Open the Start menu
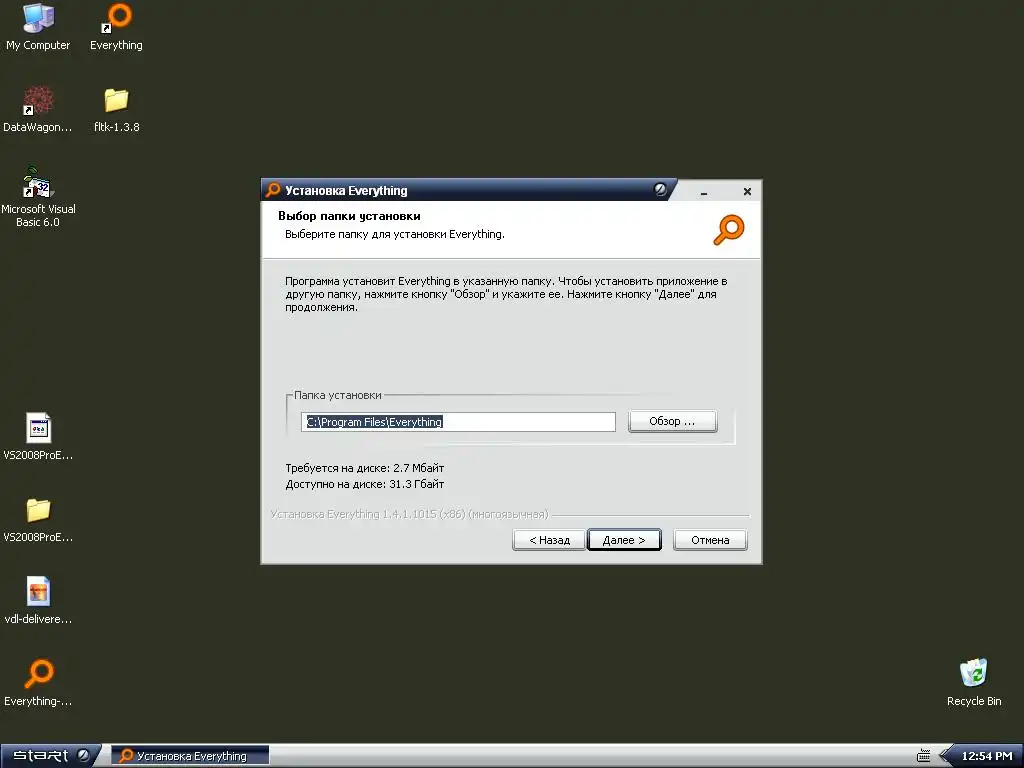Screen dimensions: 1024x768 click(x=49, y=756)
